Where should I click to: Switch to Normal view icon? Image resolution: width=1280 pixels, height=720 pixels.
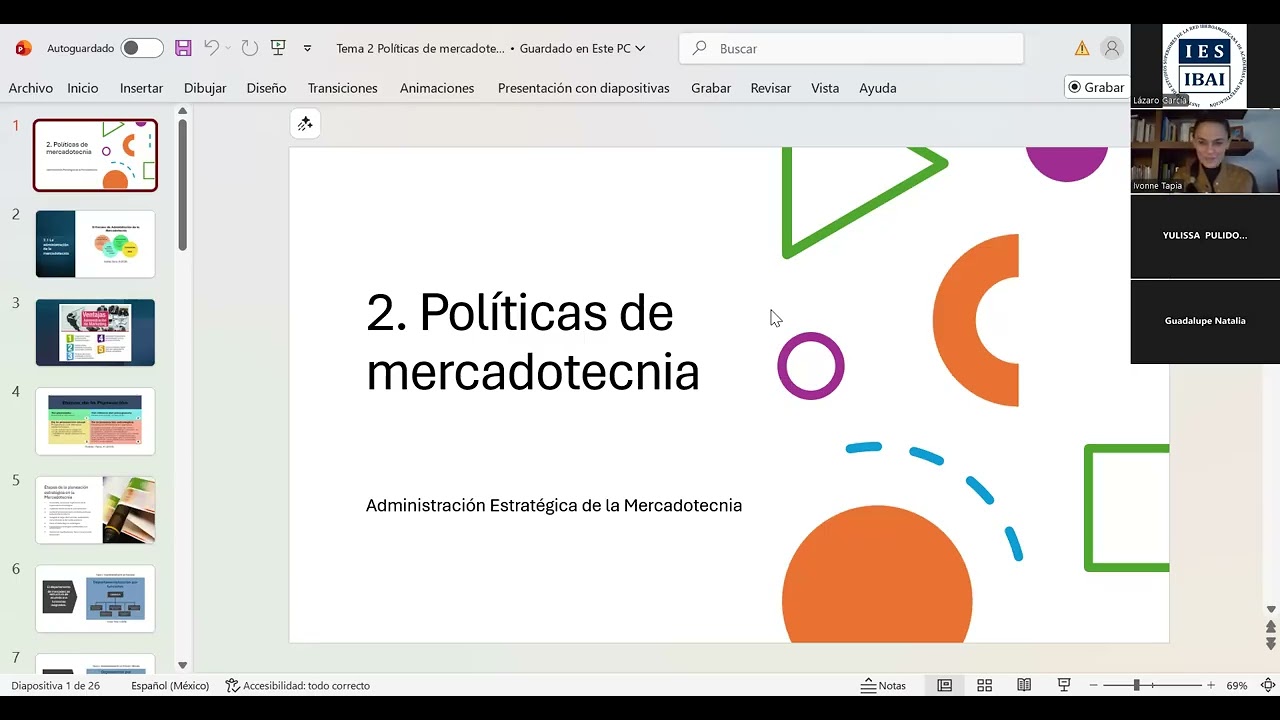(x=944, y=686)
